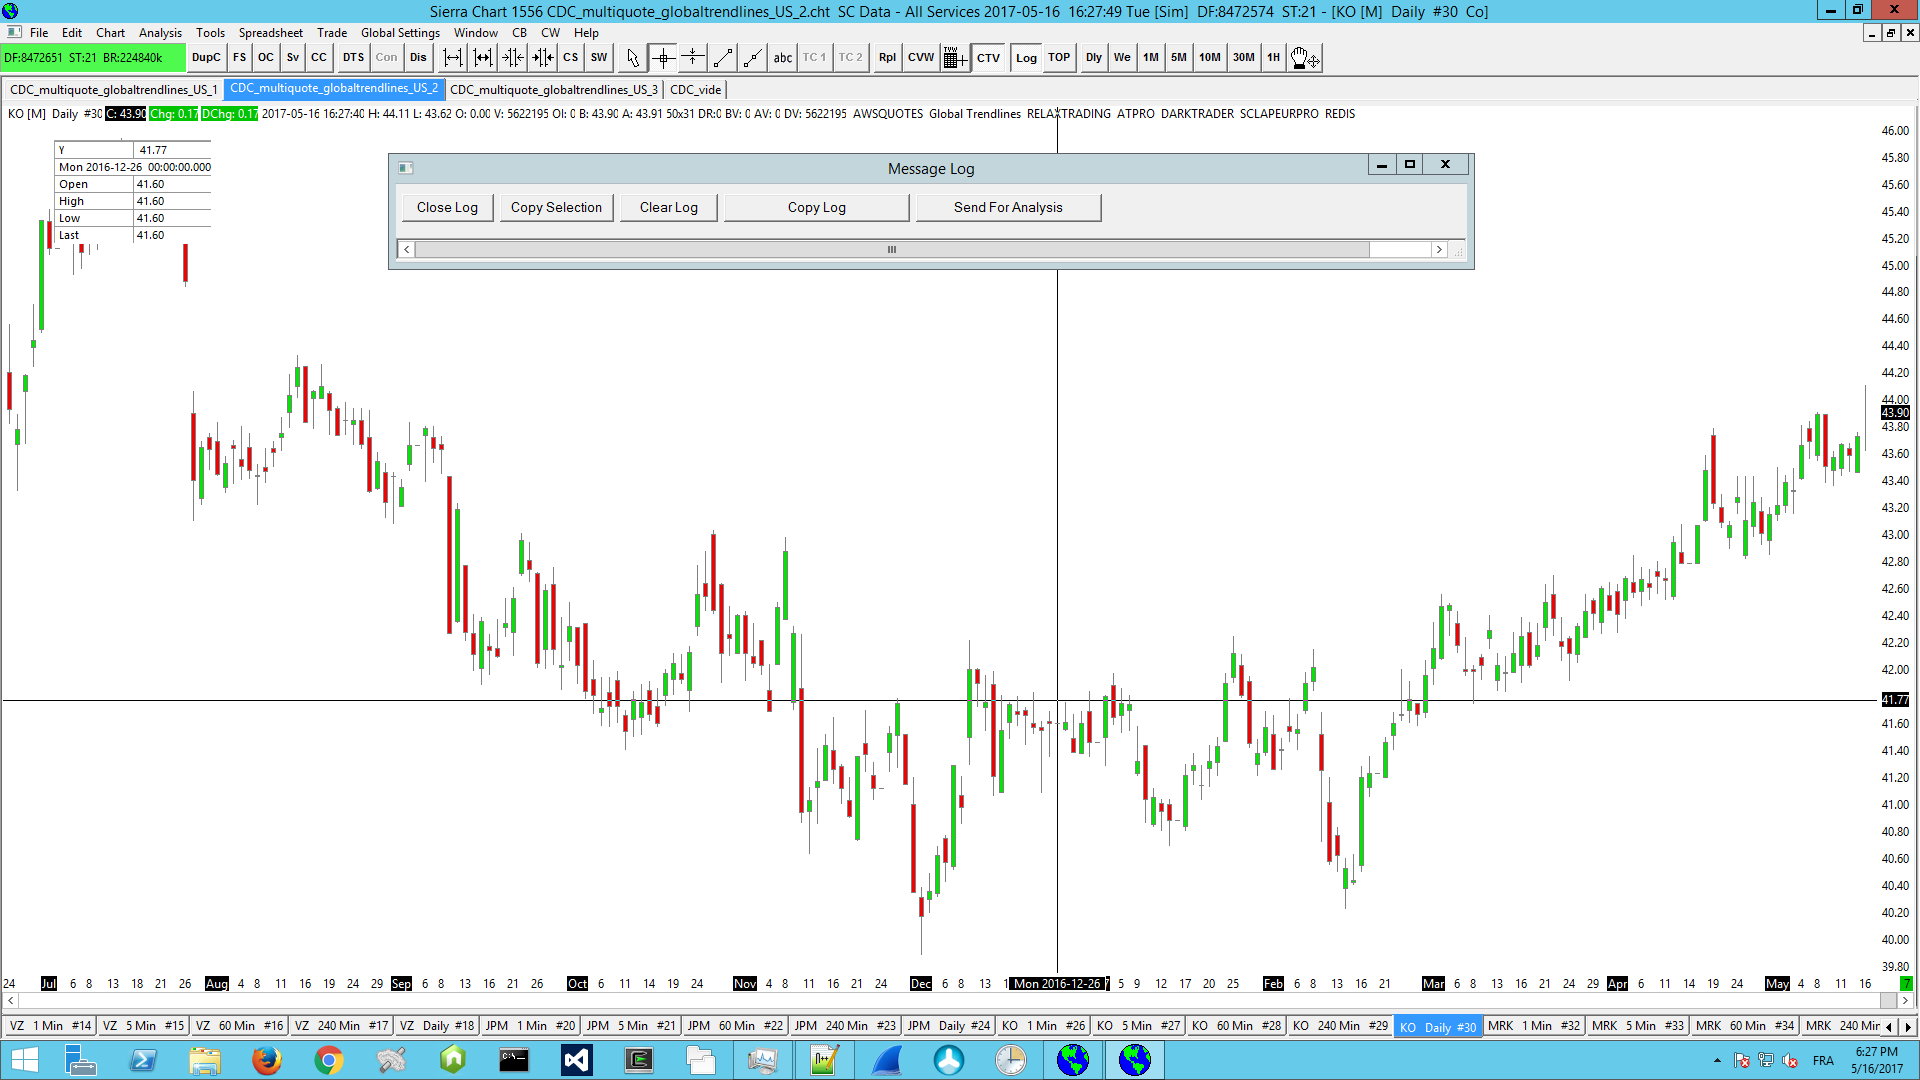Click Send For Analysis button
The height and width of the screenshot is (1080, 1920).
(1007, 208)
